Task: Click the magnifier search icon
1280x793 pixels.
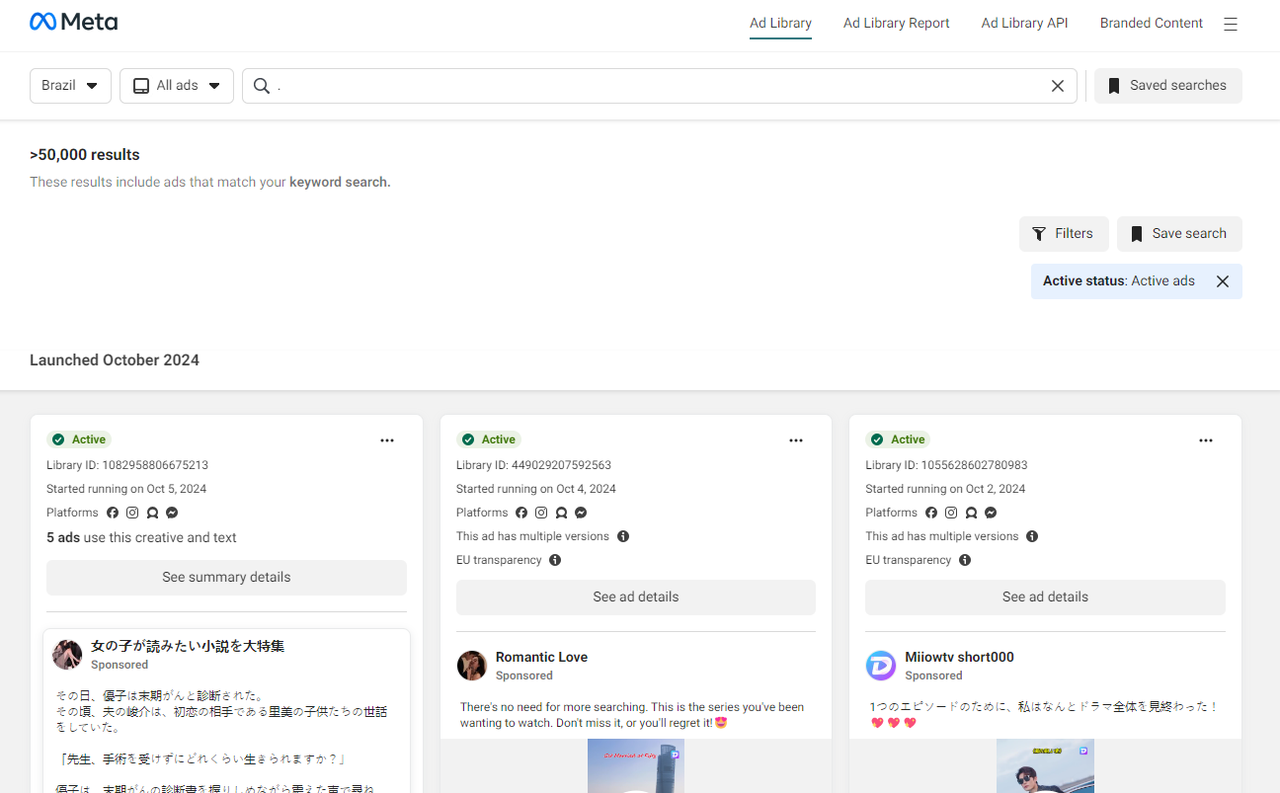Action: click(261, 86)
